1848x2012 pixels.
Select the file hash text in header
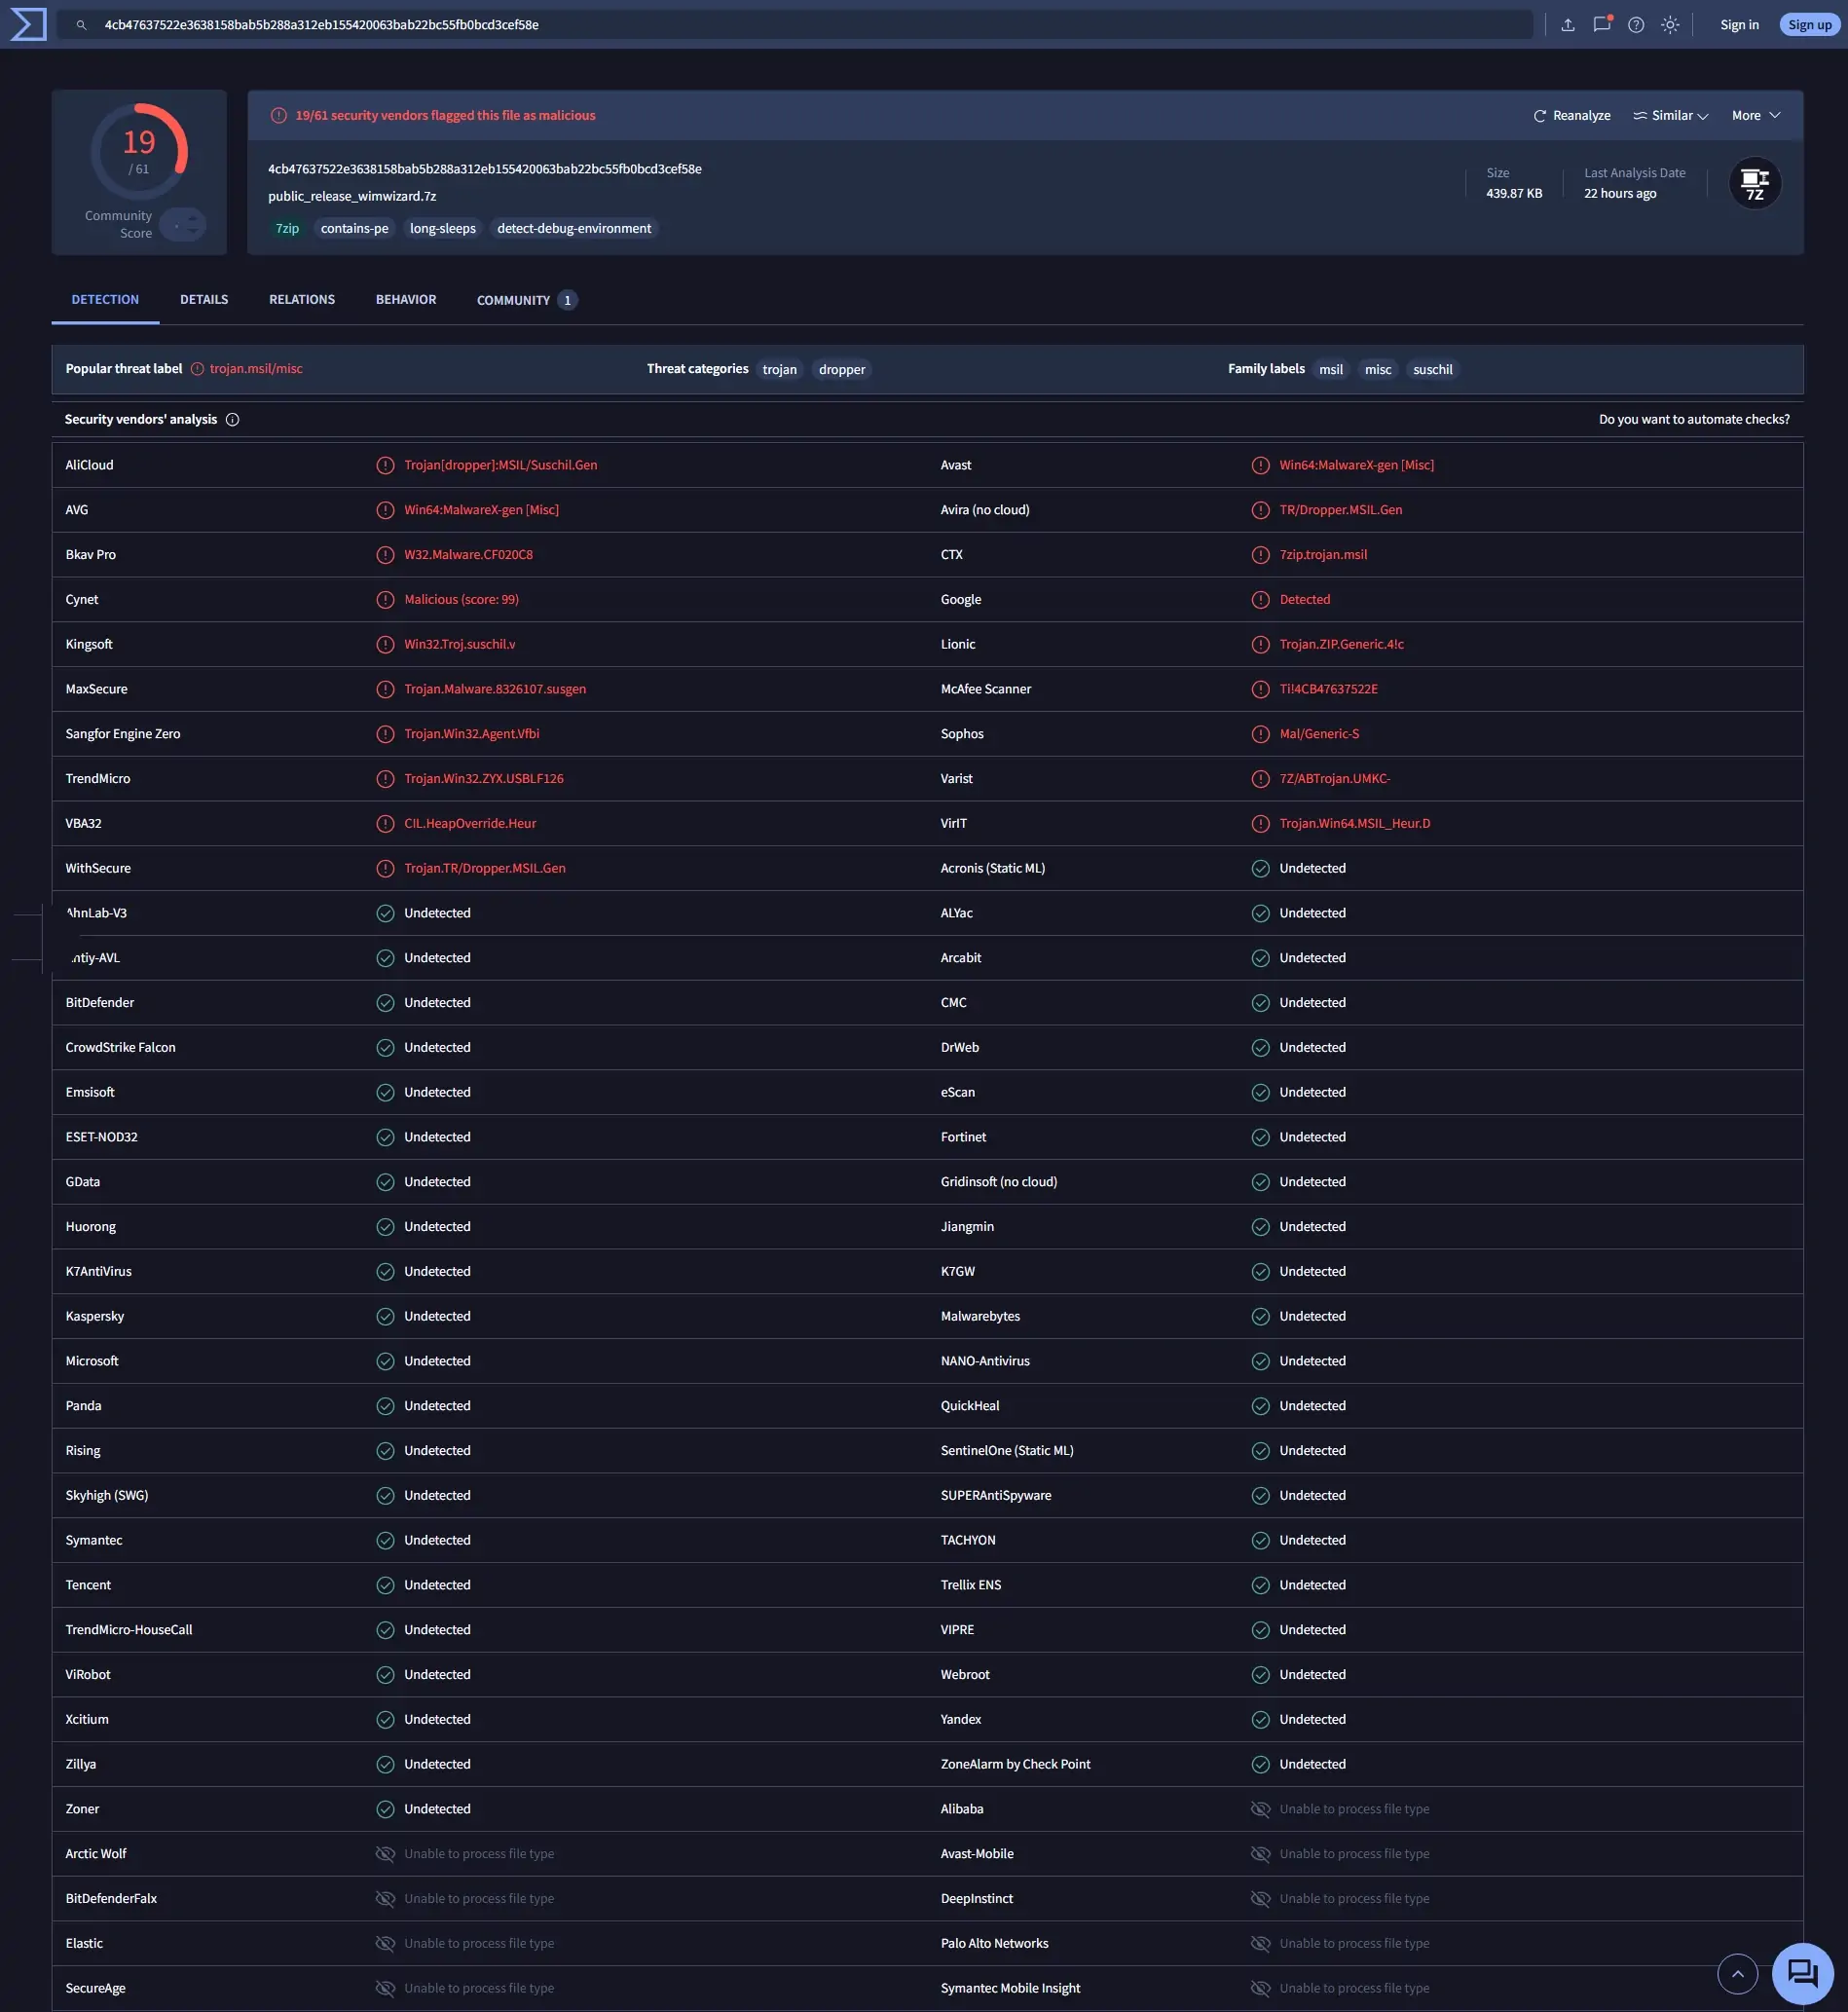coord(485,169)
